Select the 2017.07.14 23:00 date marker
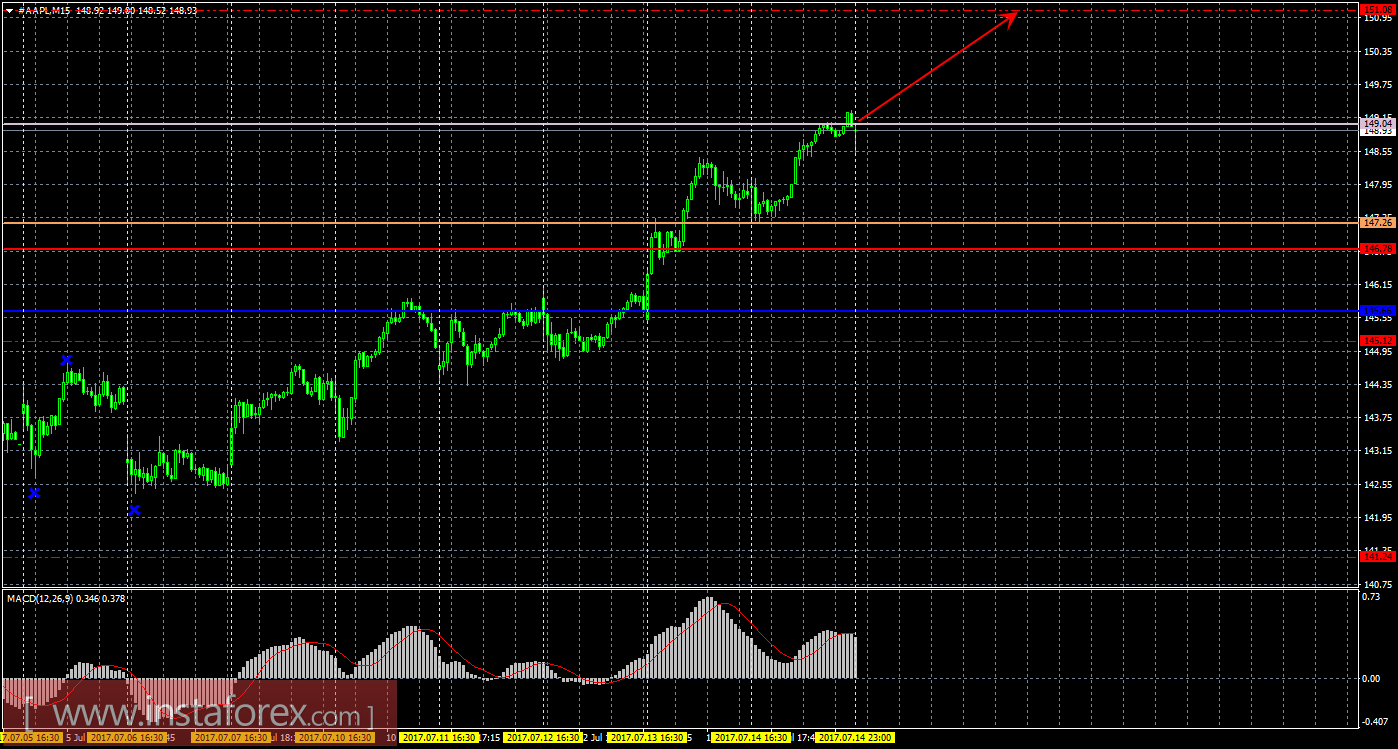 pos(855,738)
